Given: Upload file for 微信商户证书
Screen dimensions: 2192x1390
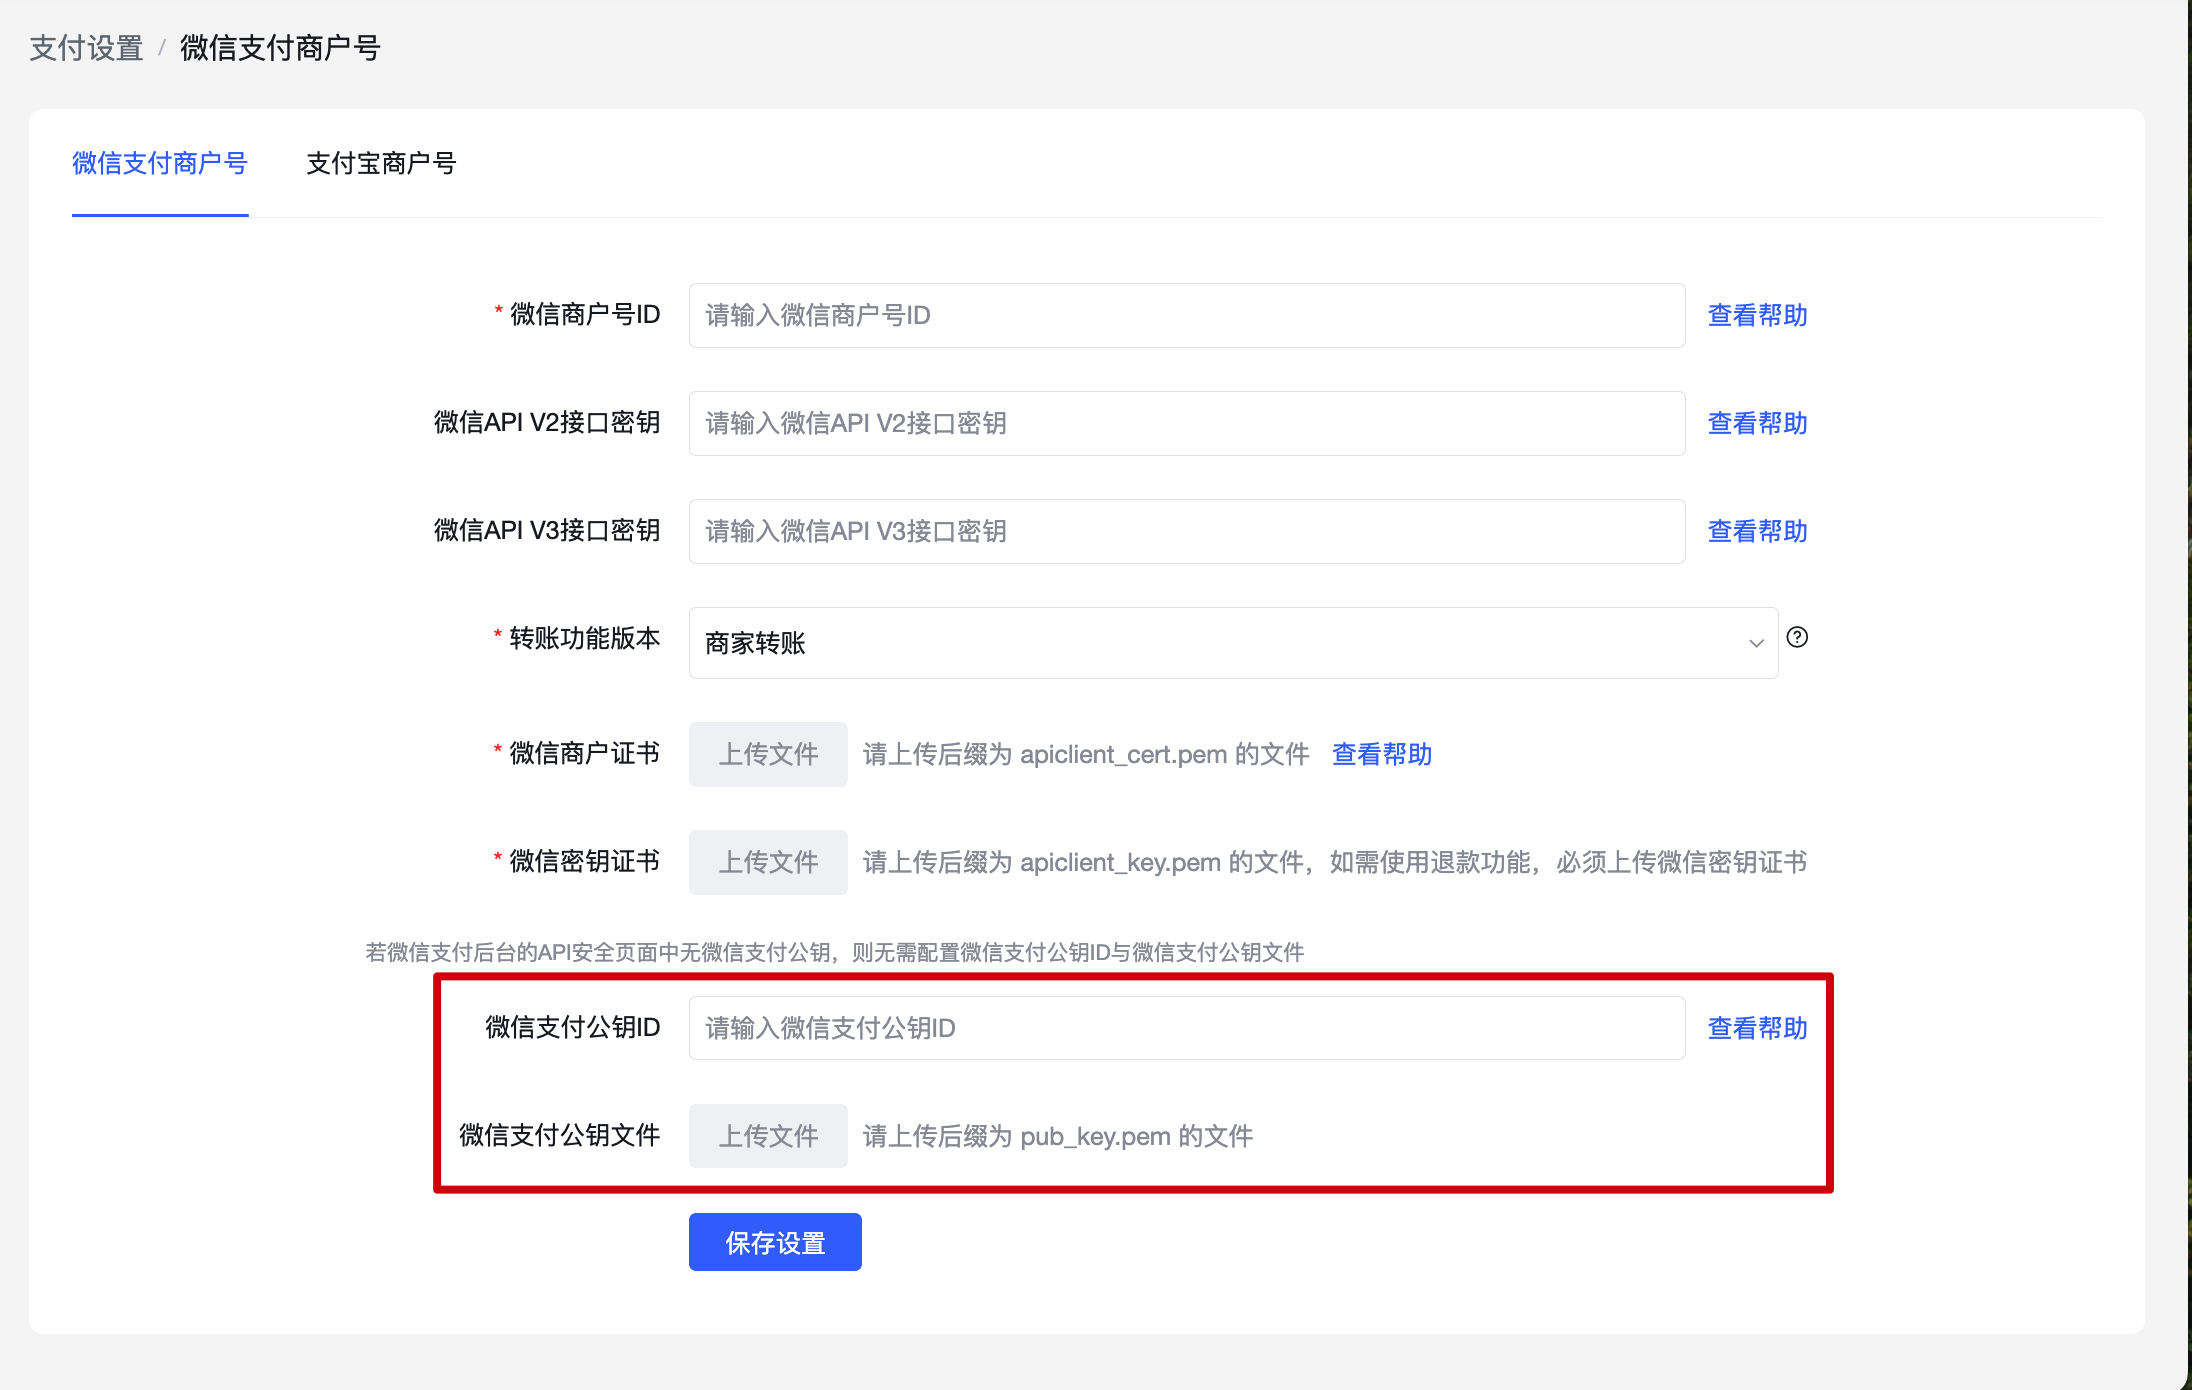Looking at the screenshot, I should point(768,754).
